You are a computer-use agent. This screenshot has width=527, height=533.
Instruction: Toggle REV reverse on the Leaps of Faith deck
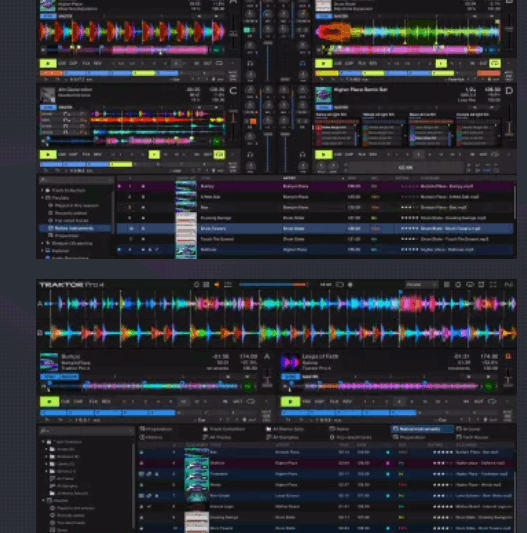pos(347,401)
